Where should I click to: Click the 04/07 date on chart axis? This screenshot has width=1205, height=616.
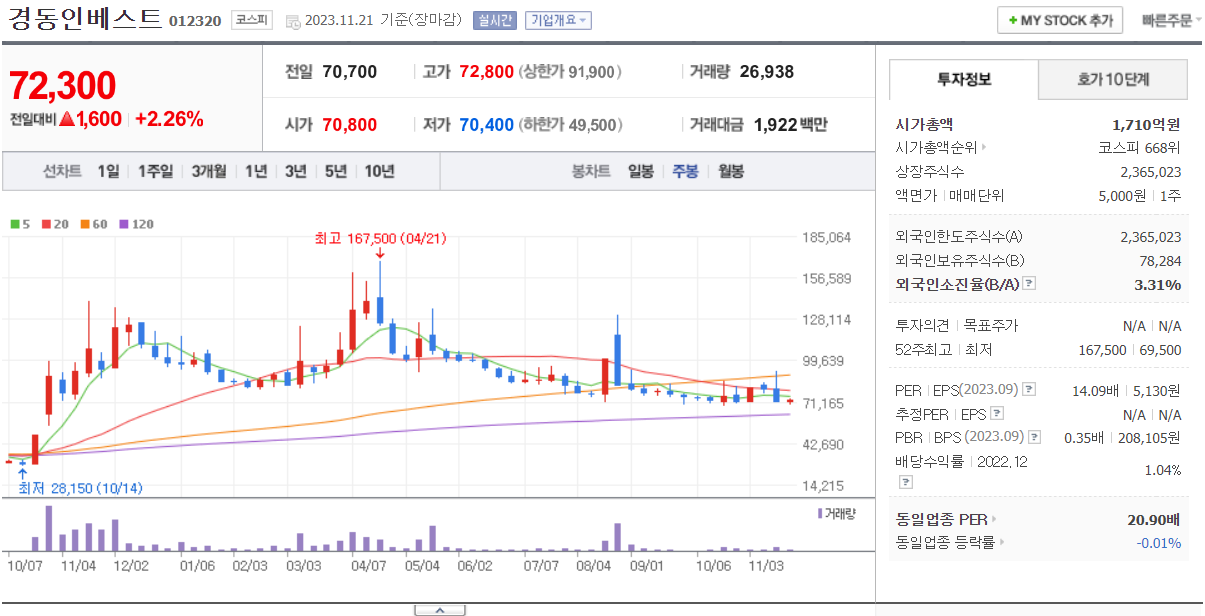pyautogui.click(x=369, y=566)
